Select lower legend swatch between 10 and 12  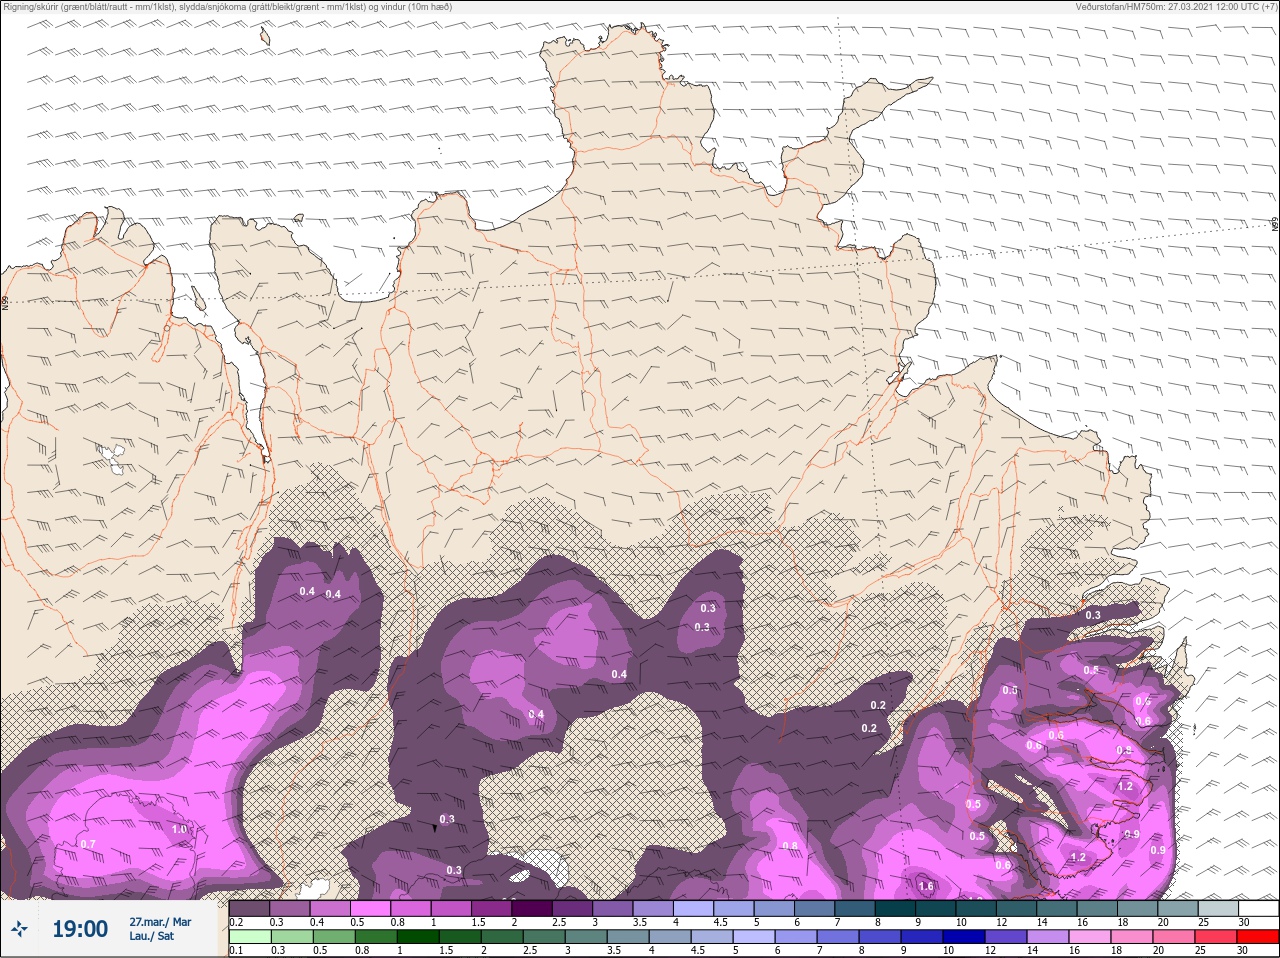(964, 937)
